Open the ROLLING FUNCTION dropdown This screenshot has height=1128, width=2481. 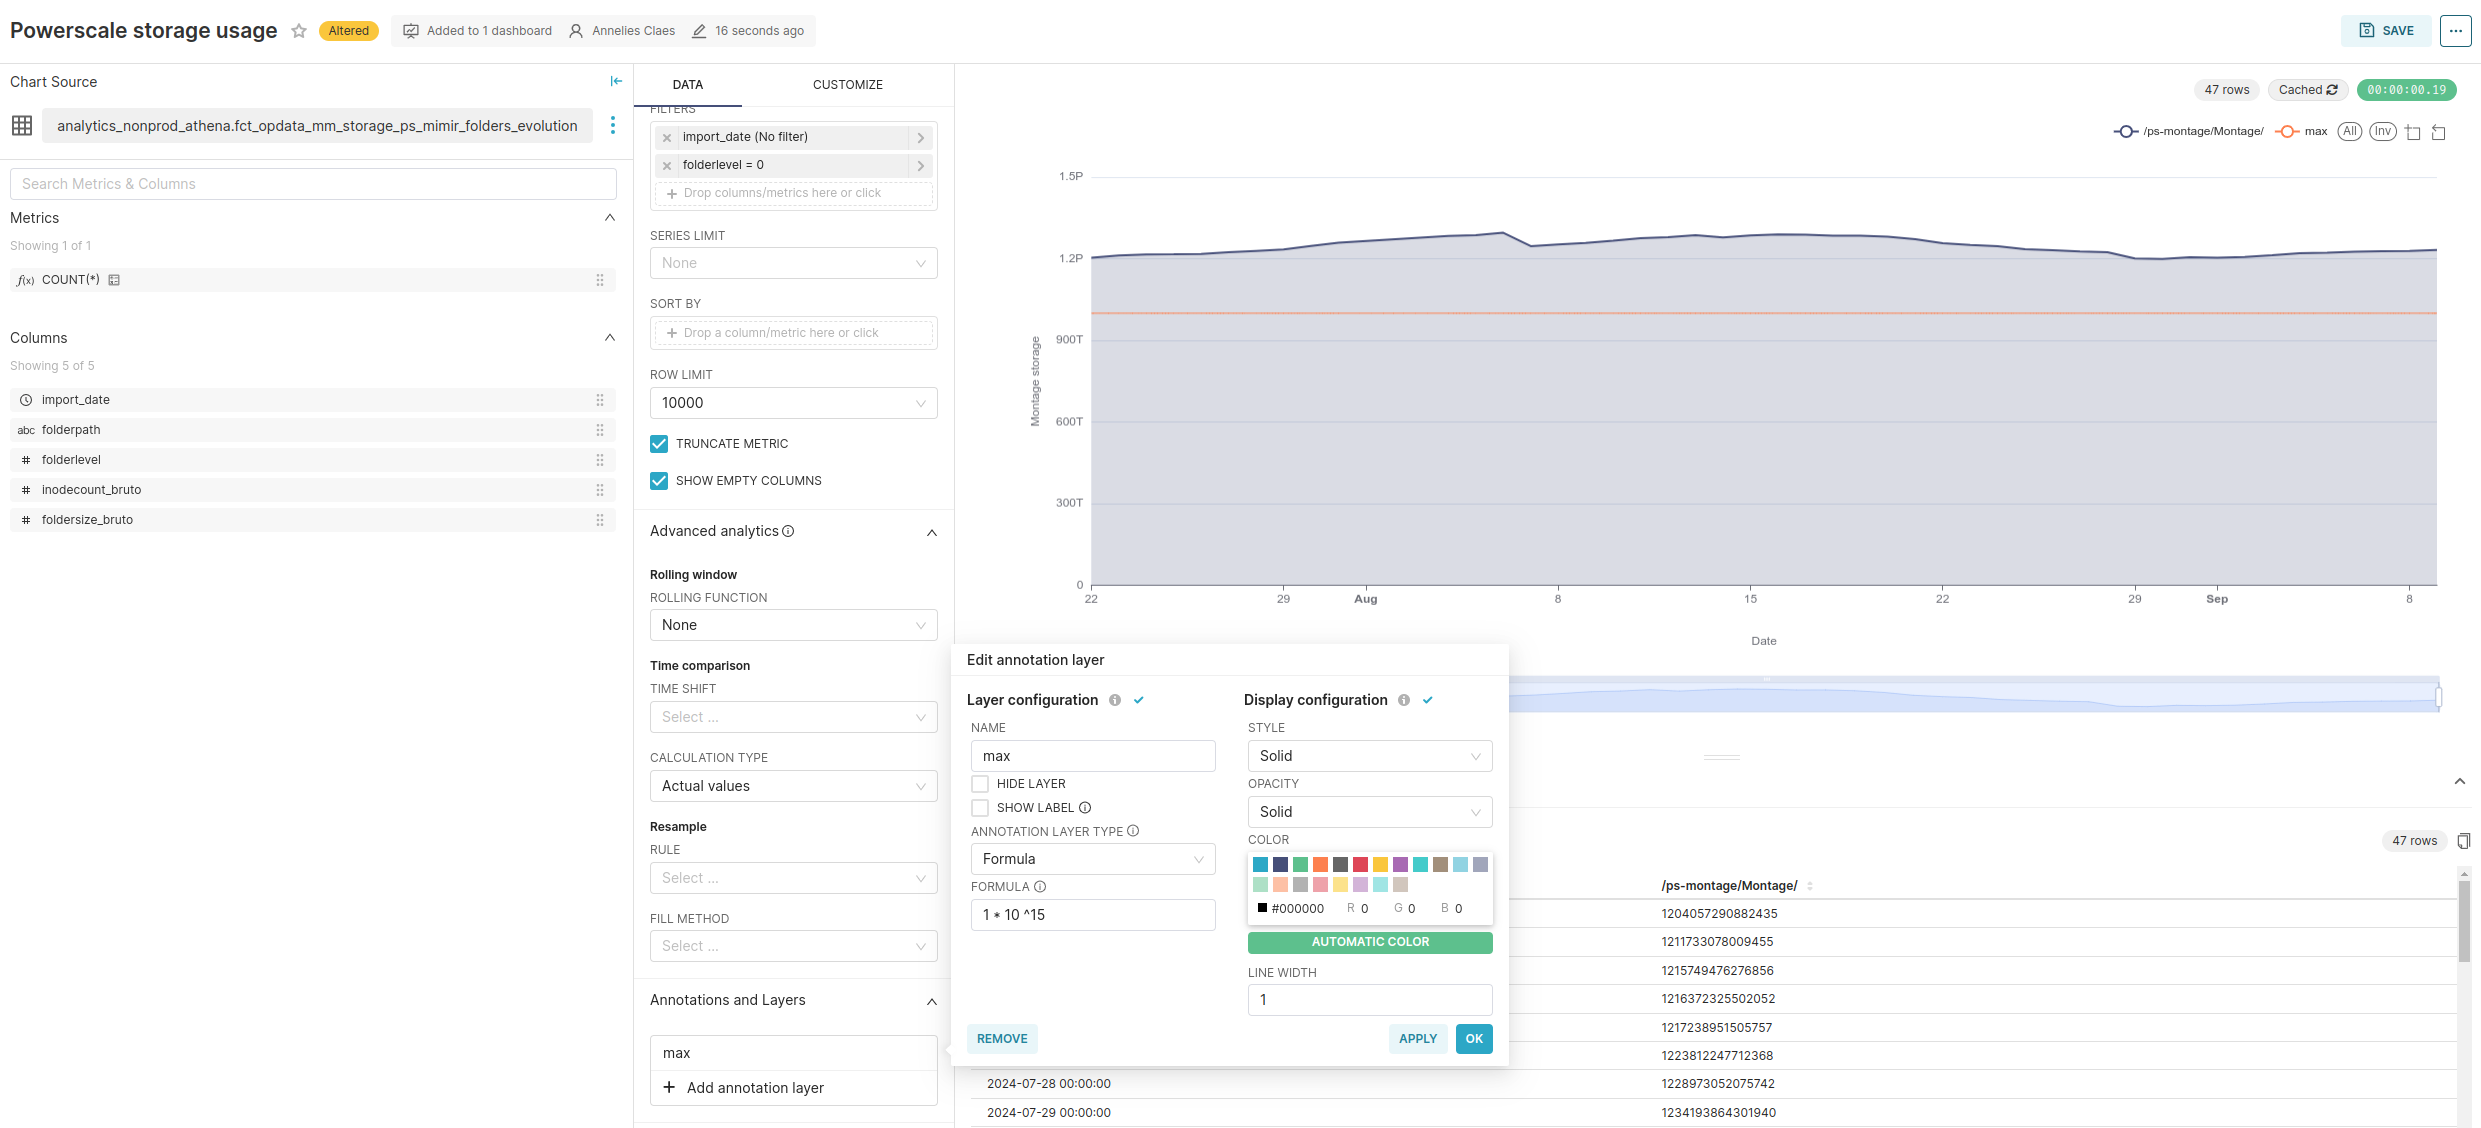point(793,625)
